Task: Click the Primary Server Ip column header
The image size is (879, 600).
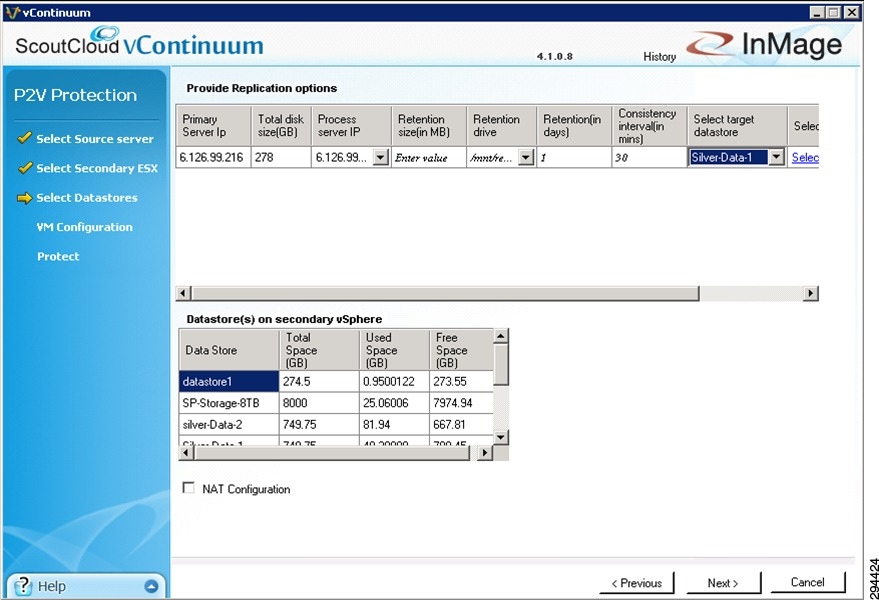Action: (x=213, y=126)
